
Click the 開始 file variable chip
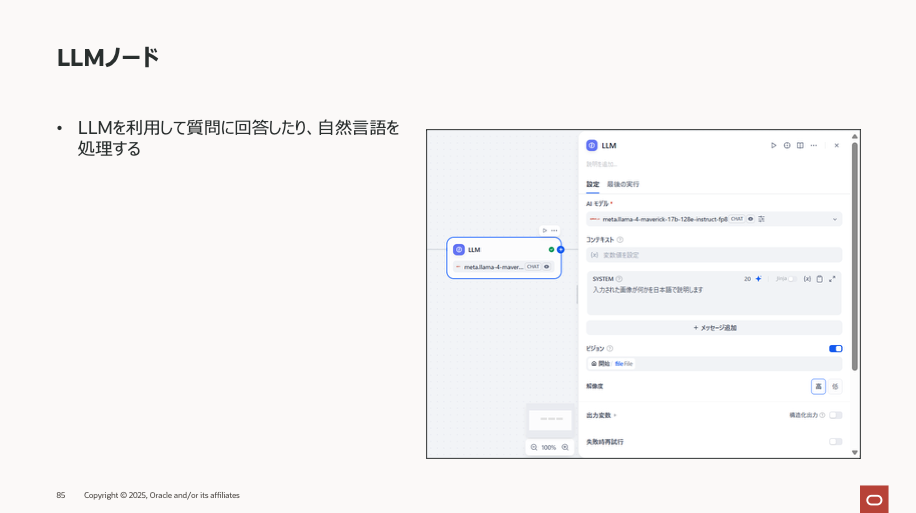pyautogui.click(x=612, y=363)
